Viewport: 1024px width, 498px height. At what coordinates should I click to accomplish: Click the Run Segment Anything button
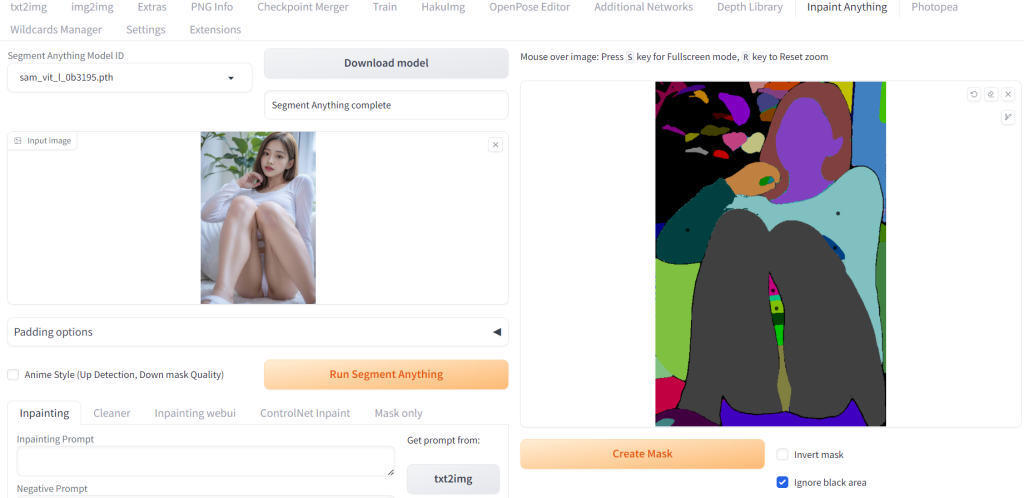coord(386,374)
